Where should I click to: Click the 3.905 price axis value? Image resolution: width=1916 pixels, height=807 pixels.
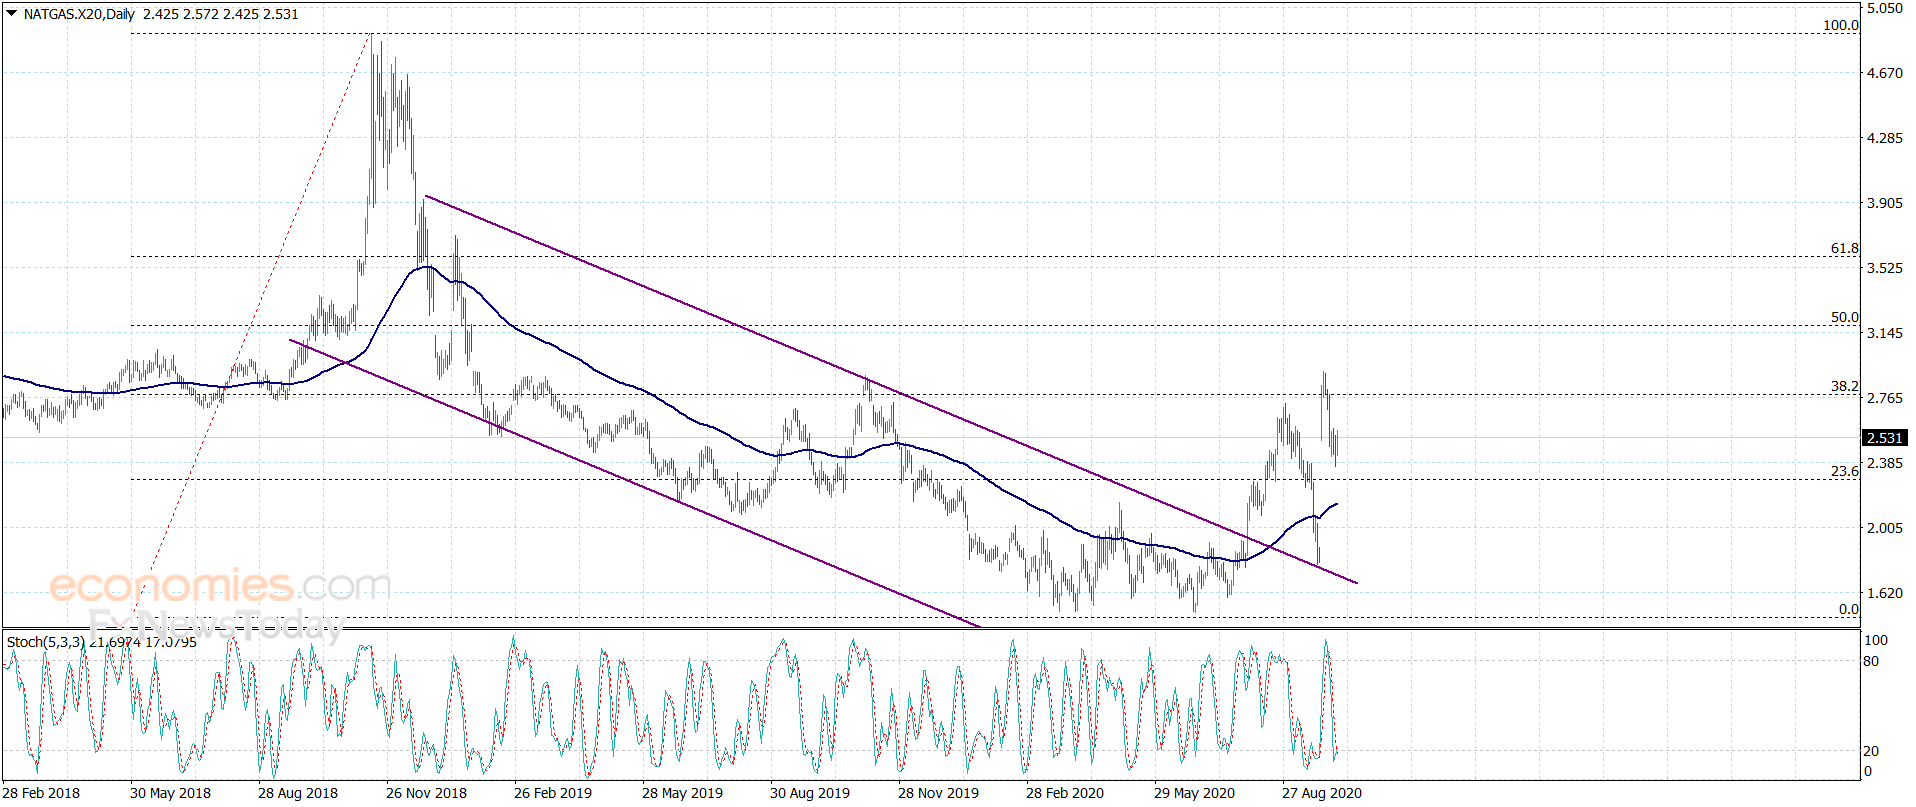click(1885, 203)
